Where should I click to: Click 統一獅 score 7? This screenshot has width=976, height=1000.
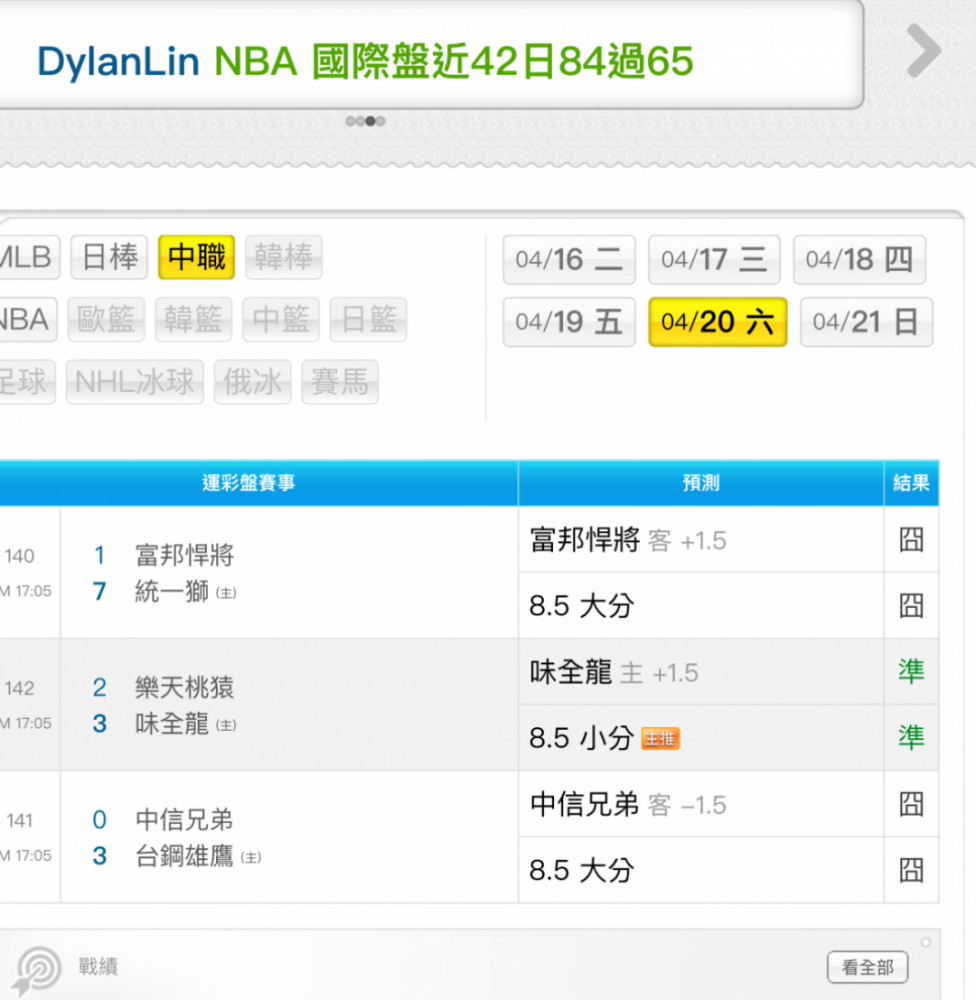100,591
